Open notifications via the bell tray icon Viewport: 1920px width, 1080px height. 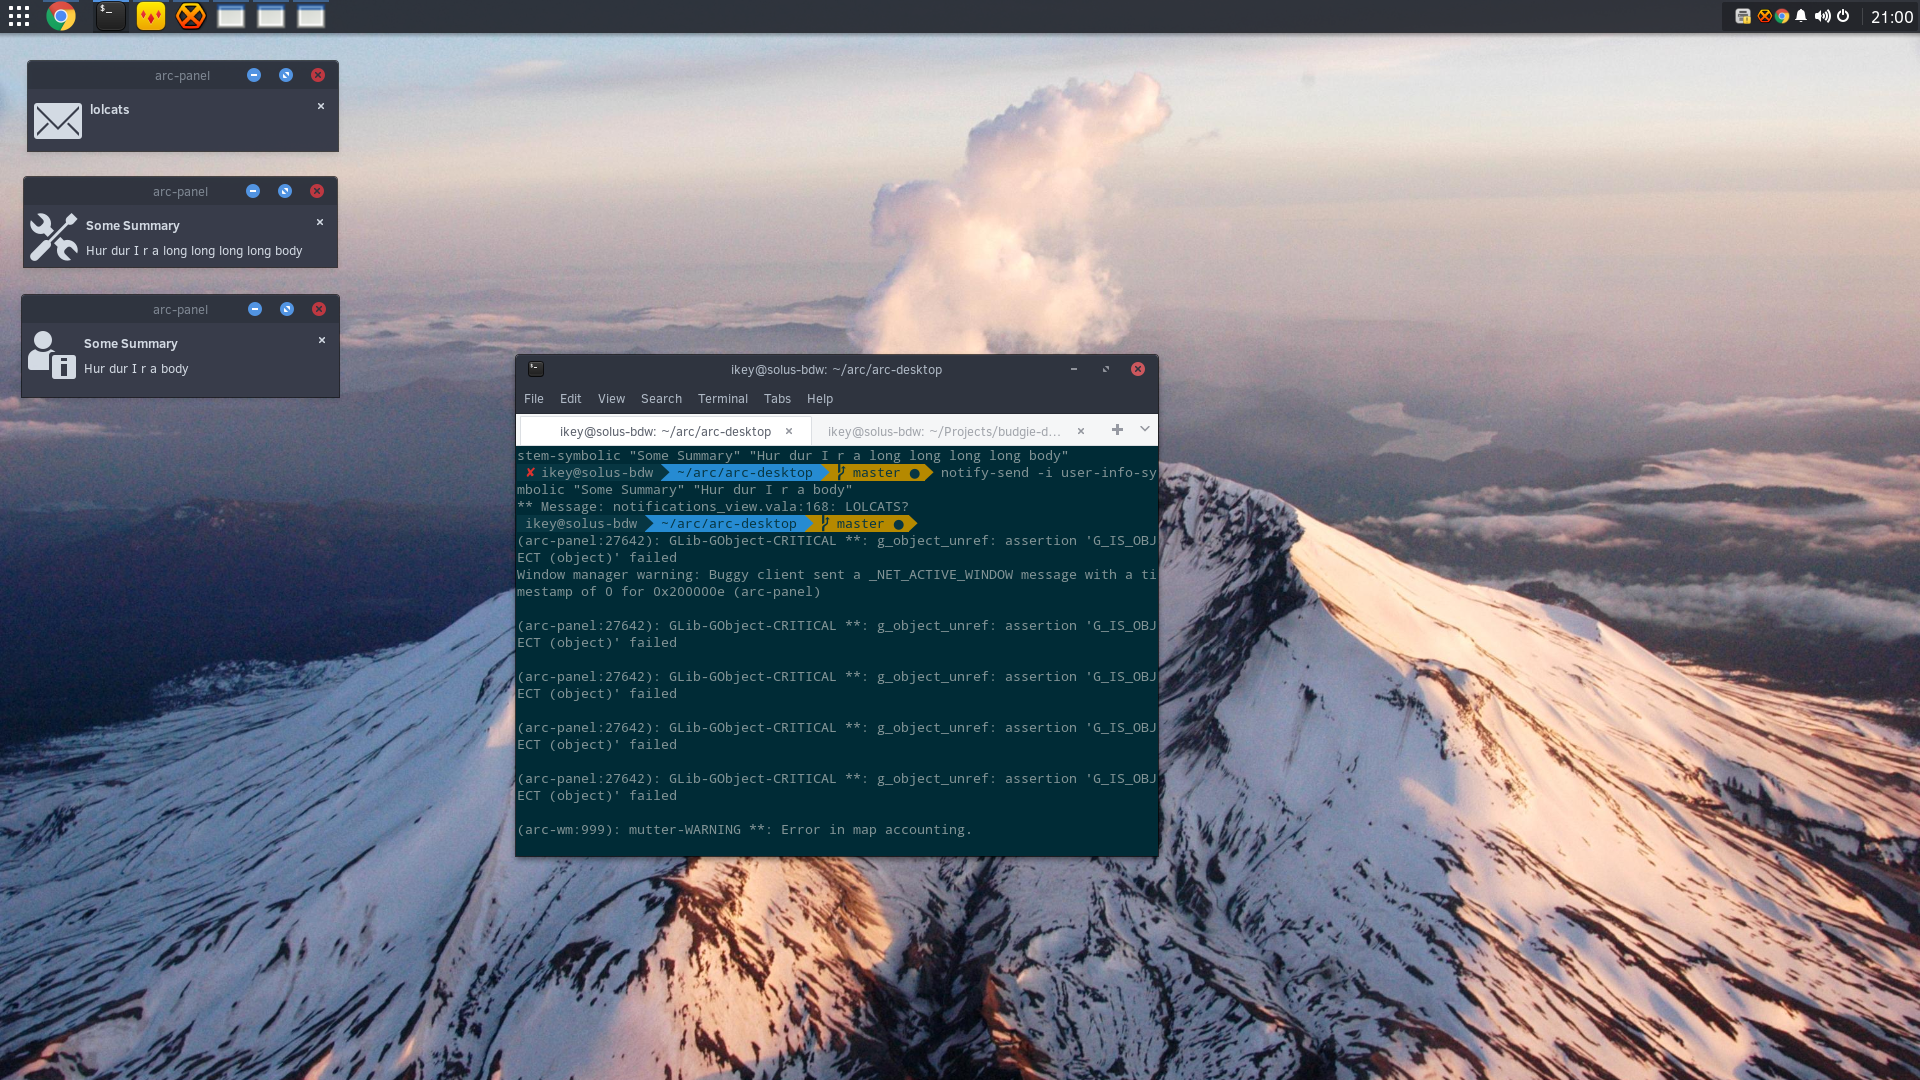click(x=1801, y=16)
